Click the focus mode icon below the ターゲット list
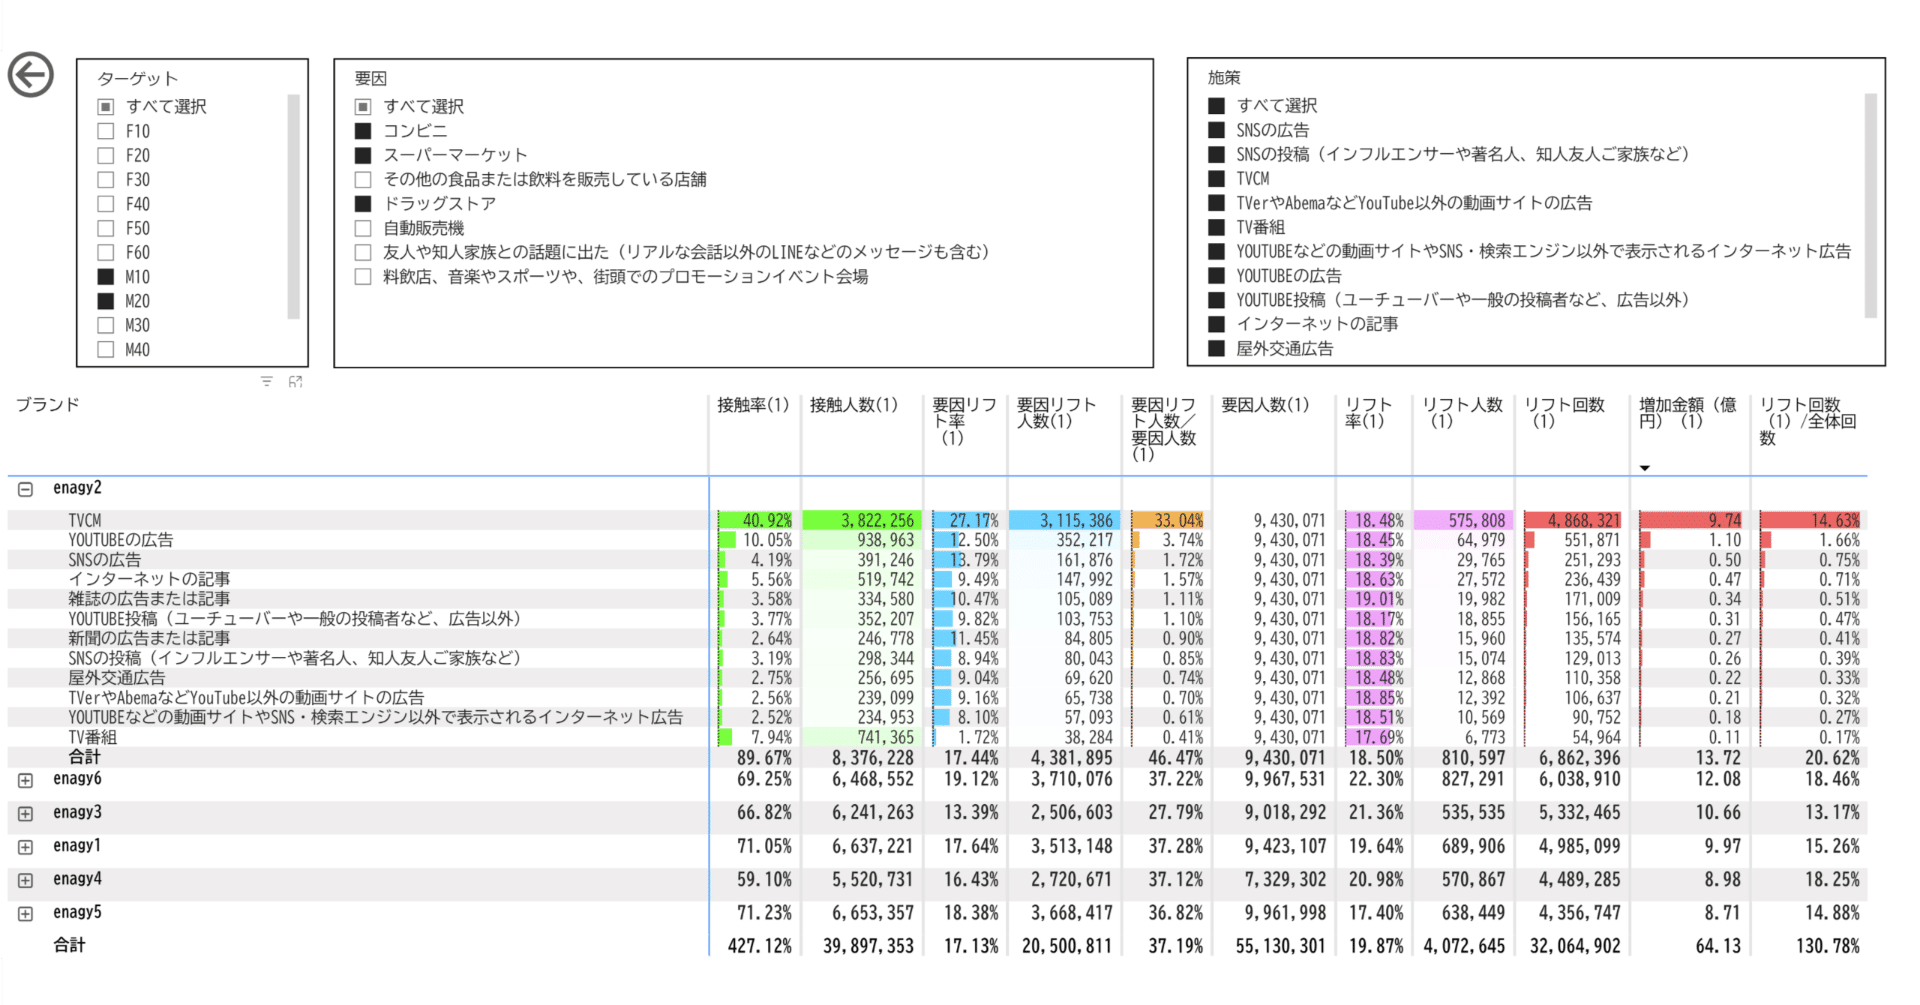Image resolution: width=1920 pixels, height=1005 pixels. [295, 381]
